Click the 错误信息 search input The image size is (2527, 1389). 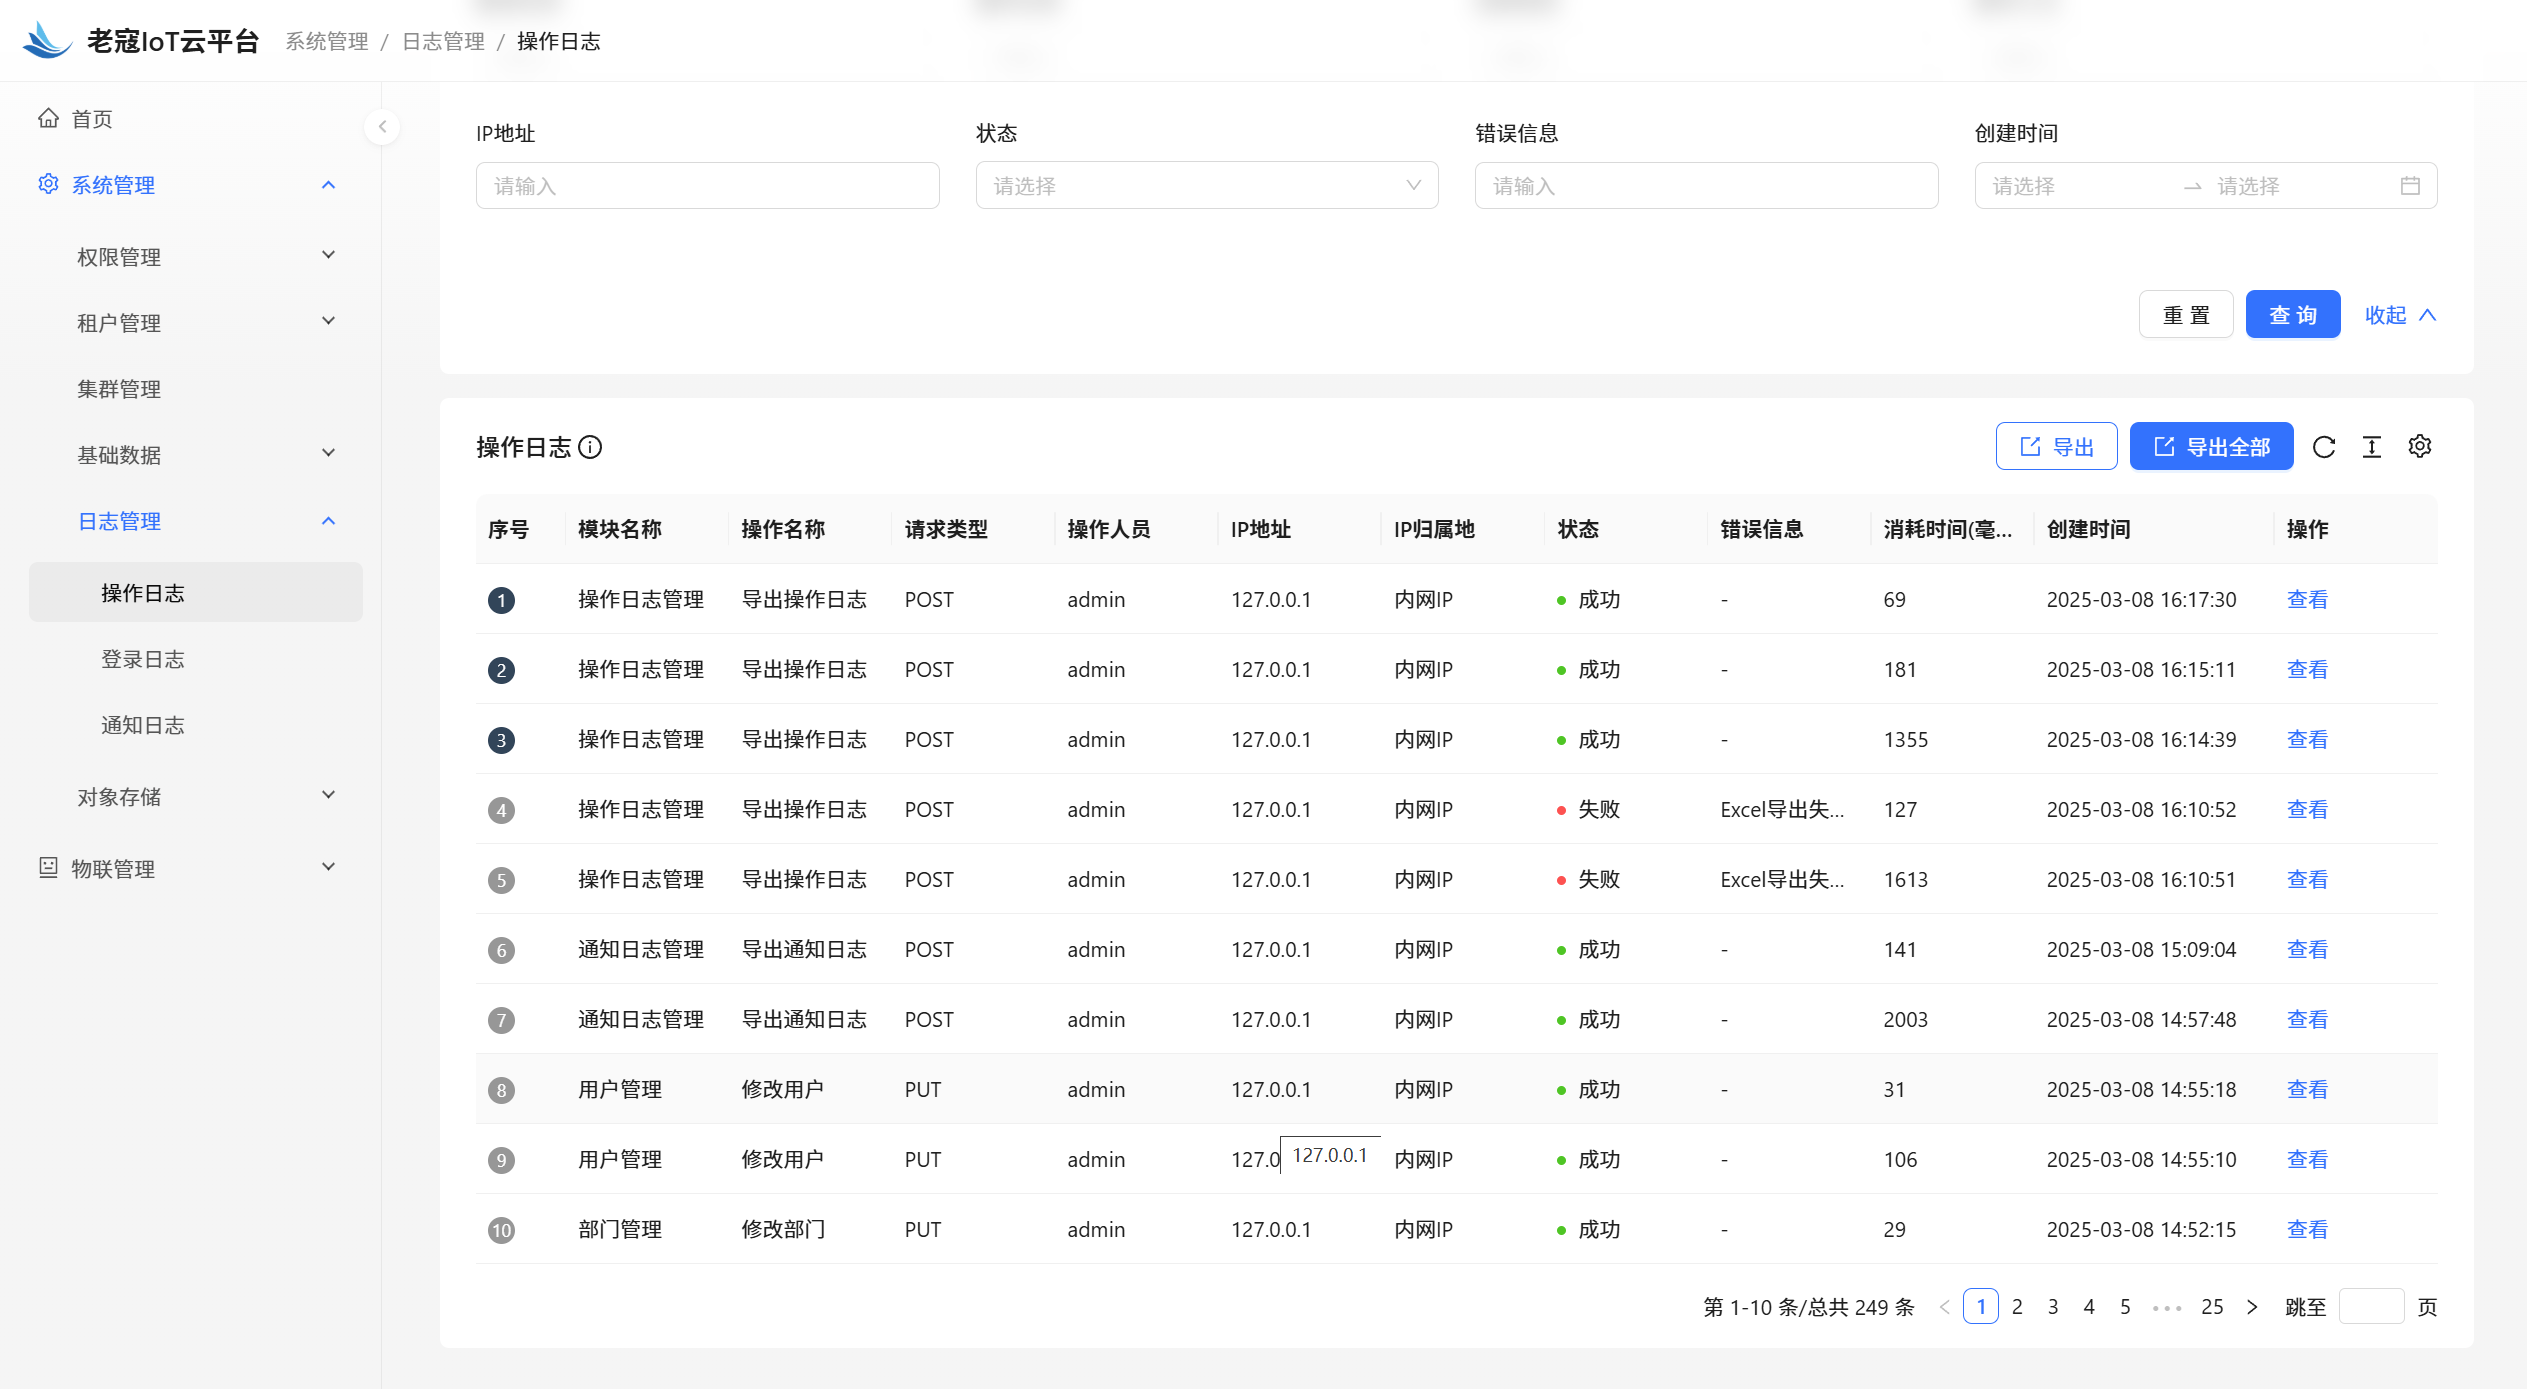coord(1707,186)
